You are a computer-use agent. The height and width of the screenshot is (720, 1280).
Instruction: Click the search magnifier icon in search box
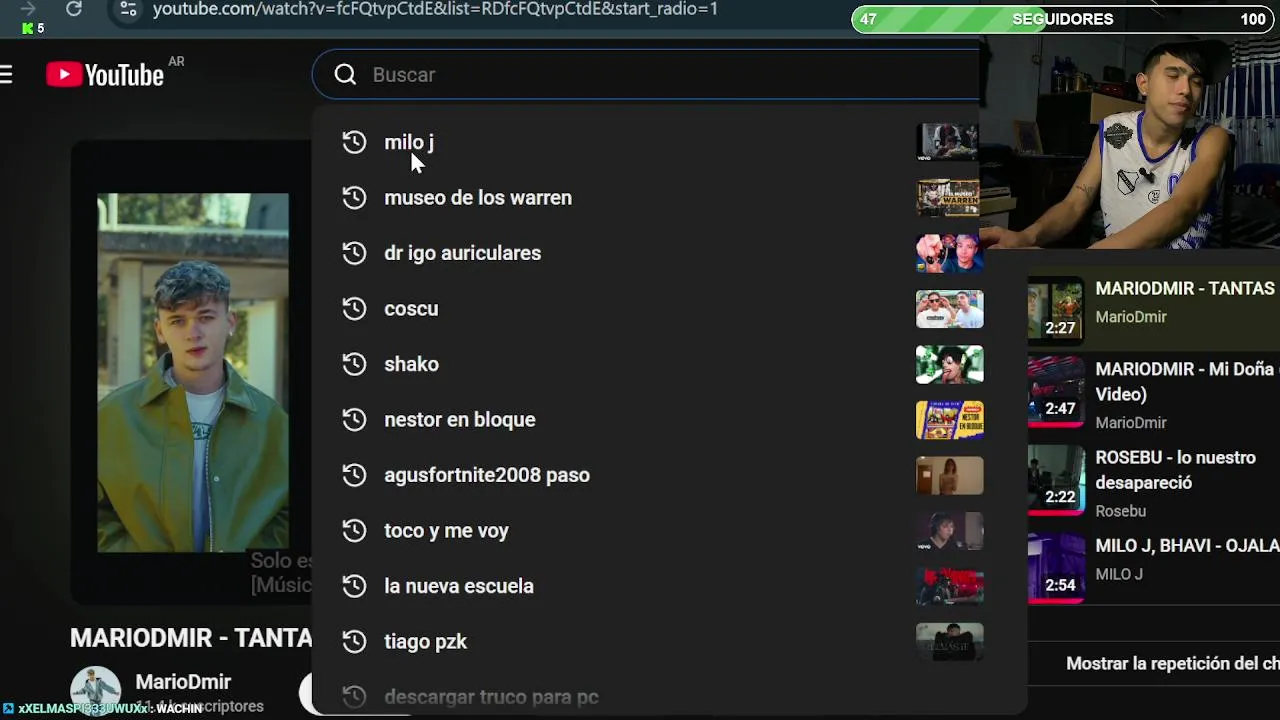[345, 75]
